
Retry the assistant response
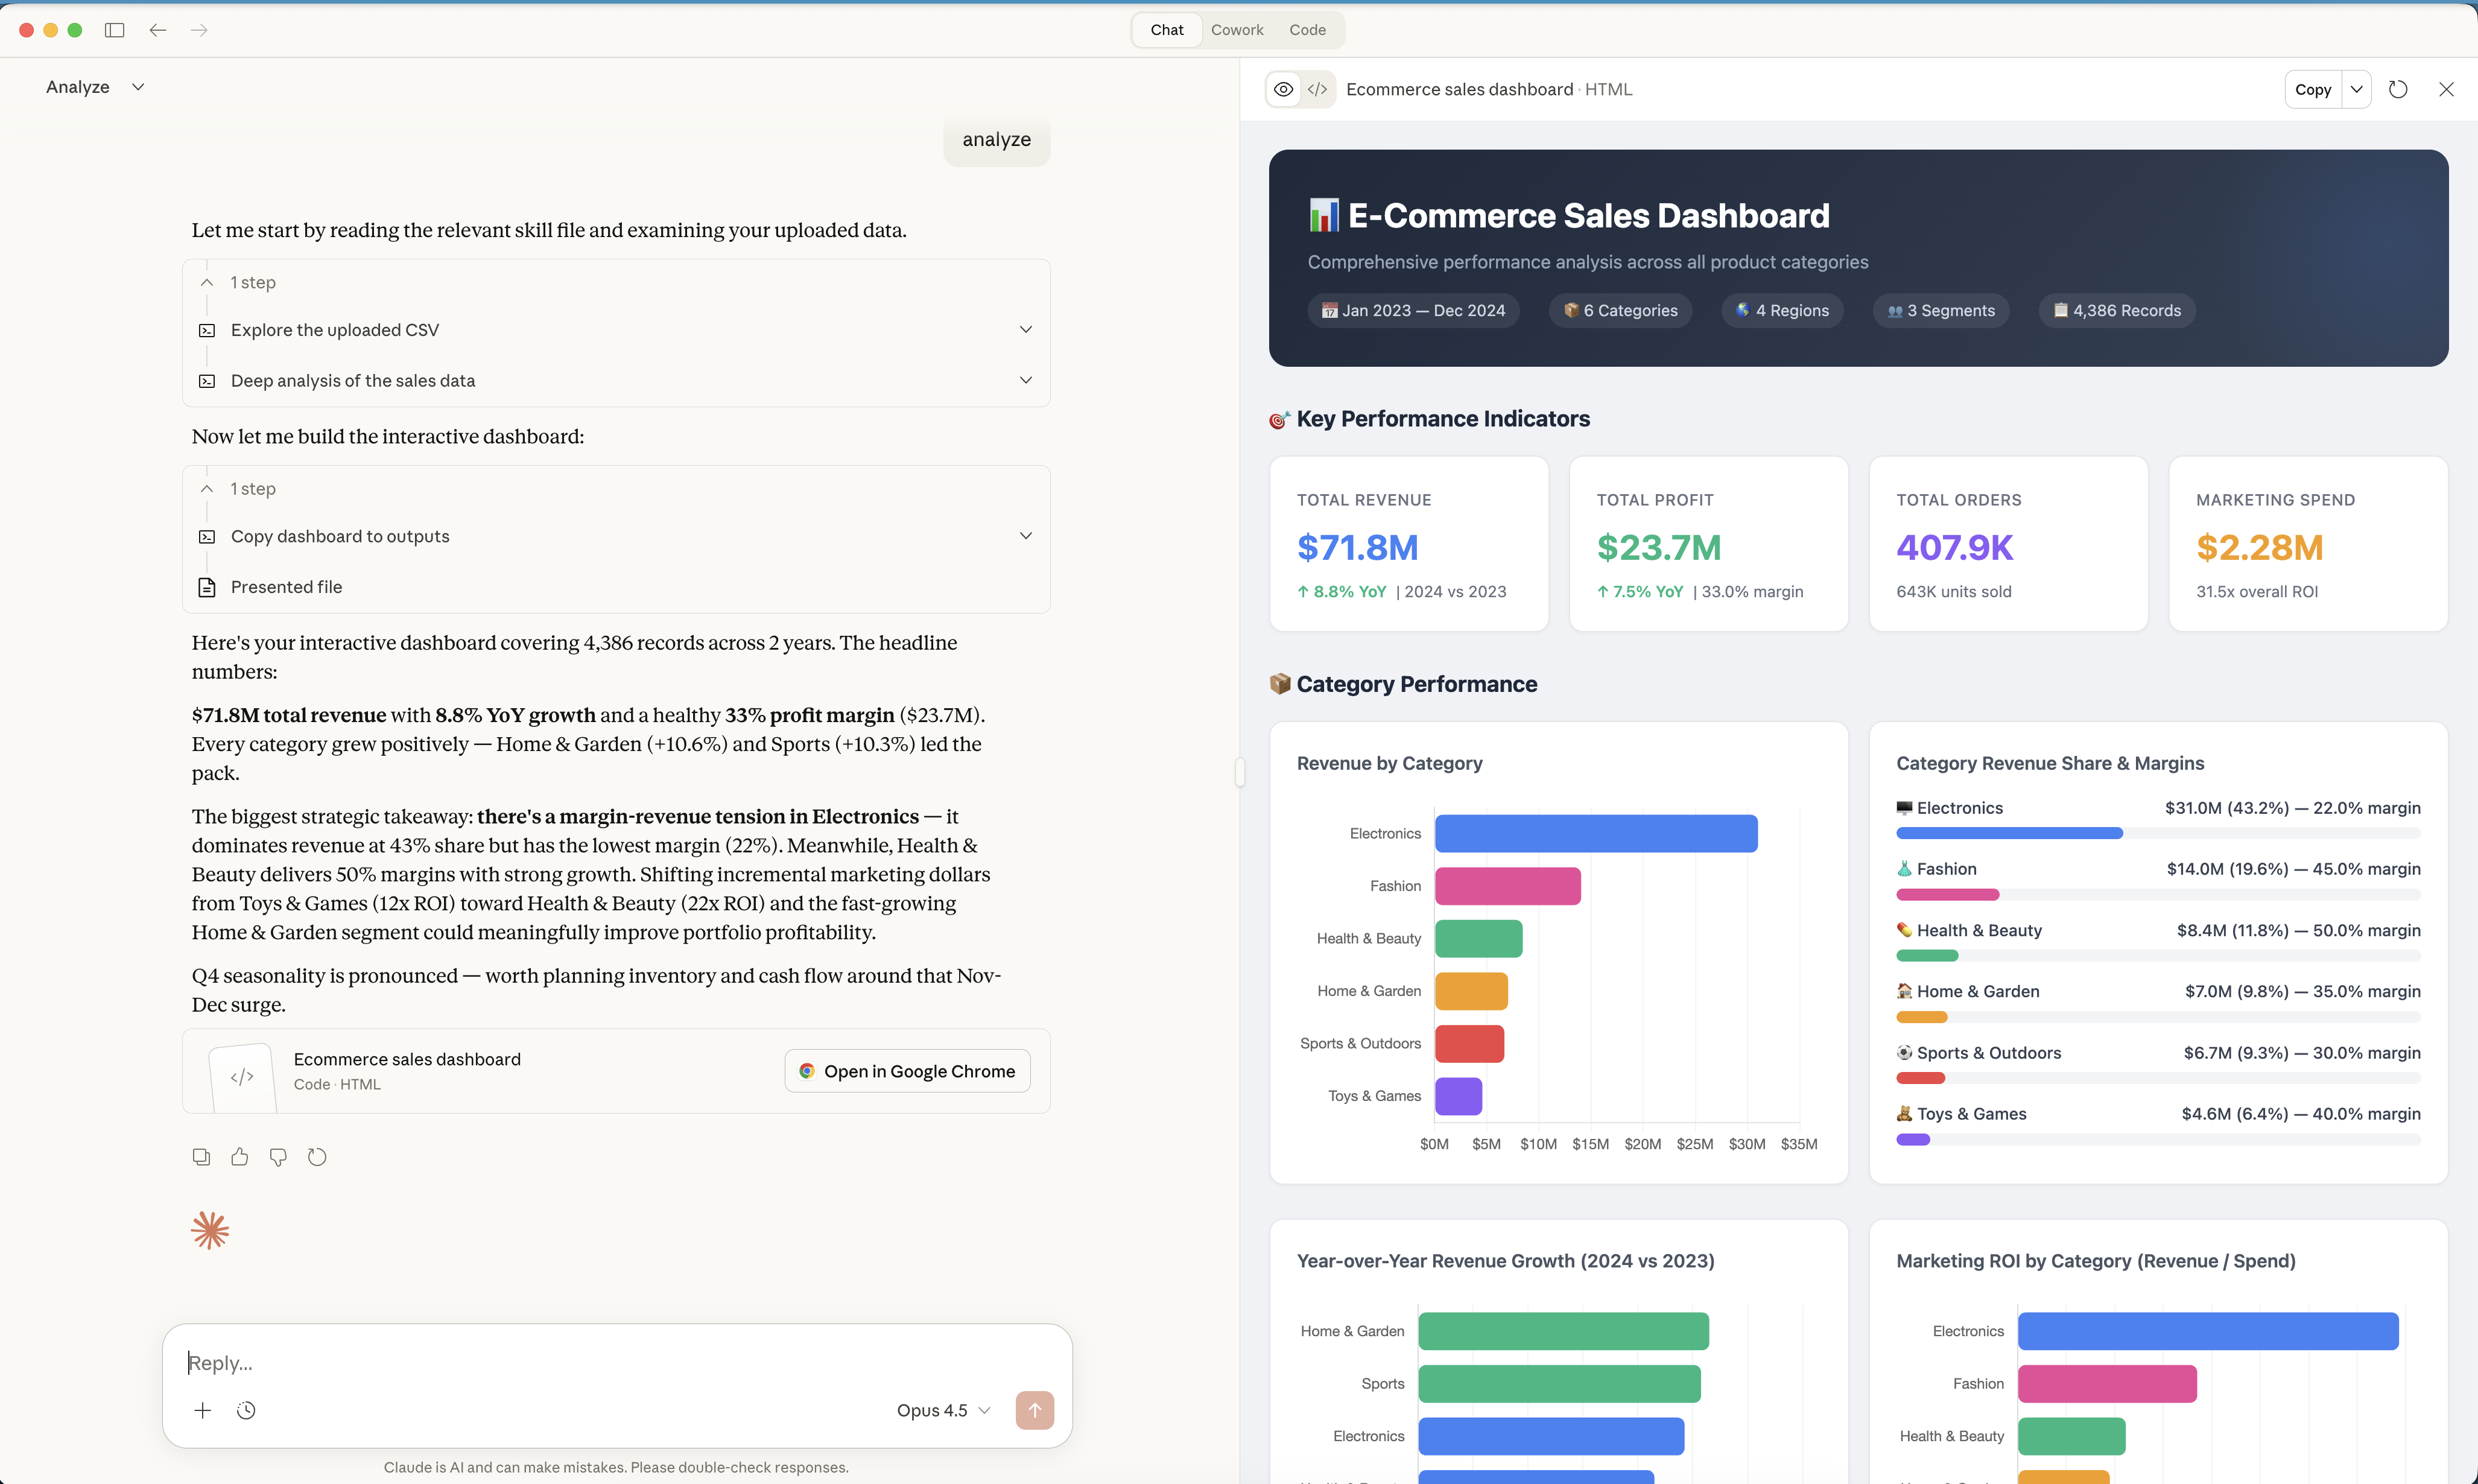pyautogui.click(x=317, y=1157)
